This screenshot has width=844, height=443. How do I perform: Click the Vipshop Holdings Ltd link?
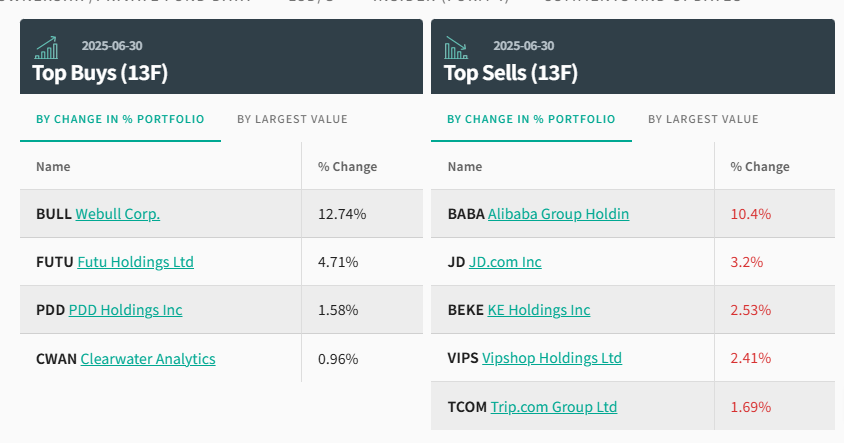point(552,358)
